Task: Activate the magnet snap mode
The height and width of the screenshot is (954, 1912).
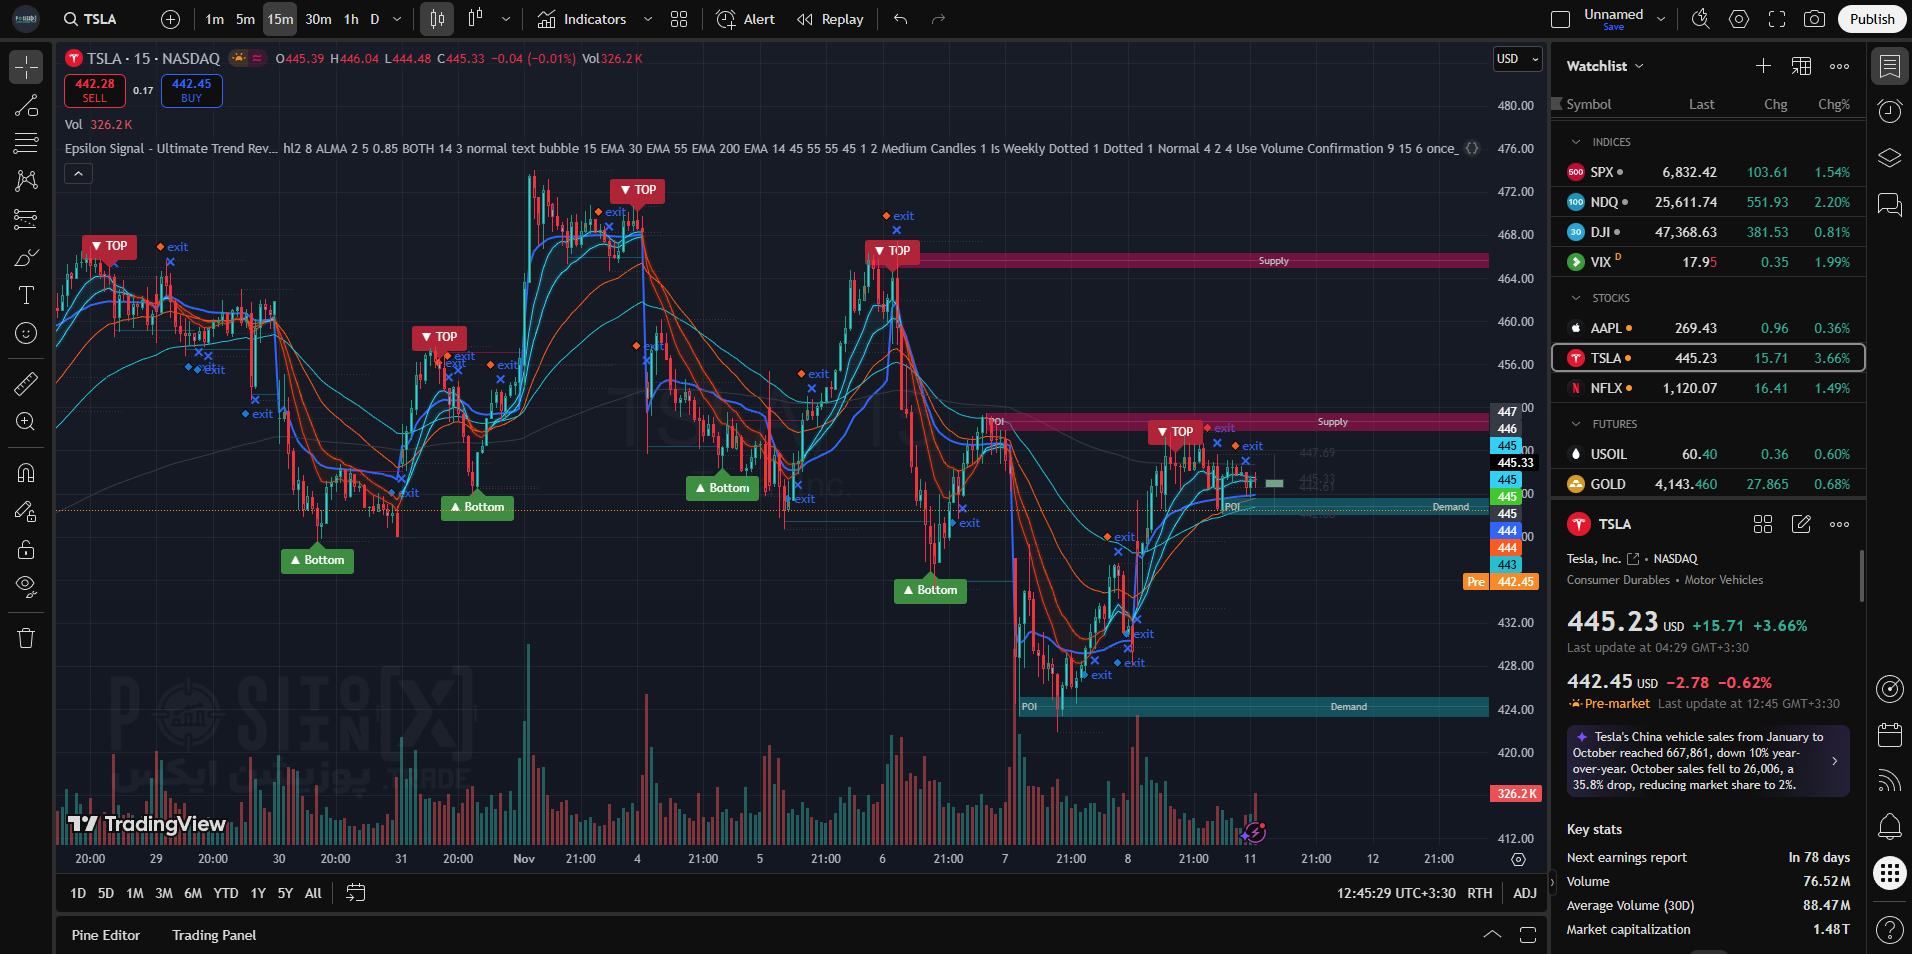Action: 26,473
